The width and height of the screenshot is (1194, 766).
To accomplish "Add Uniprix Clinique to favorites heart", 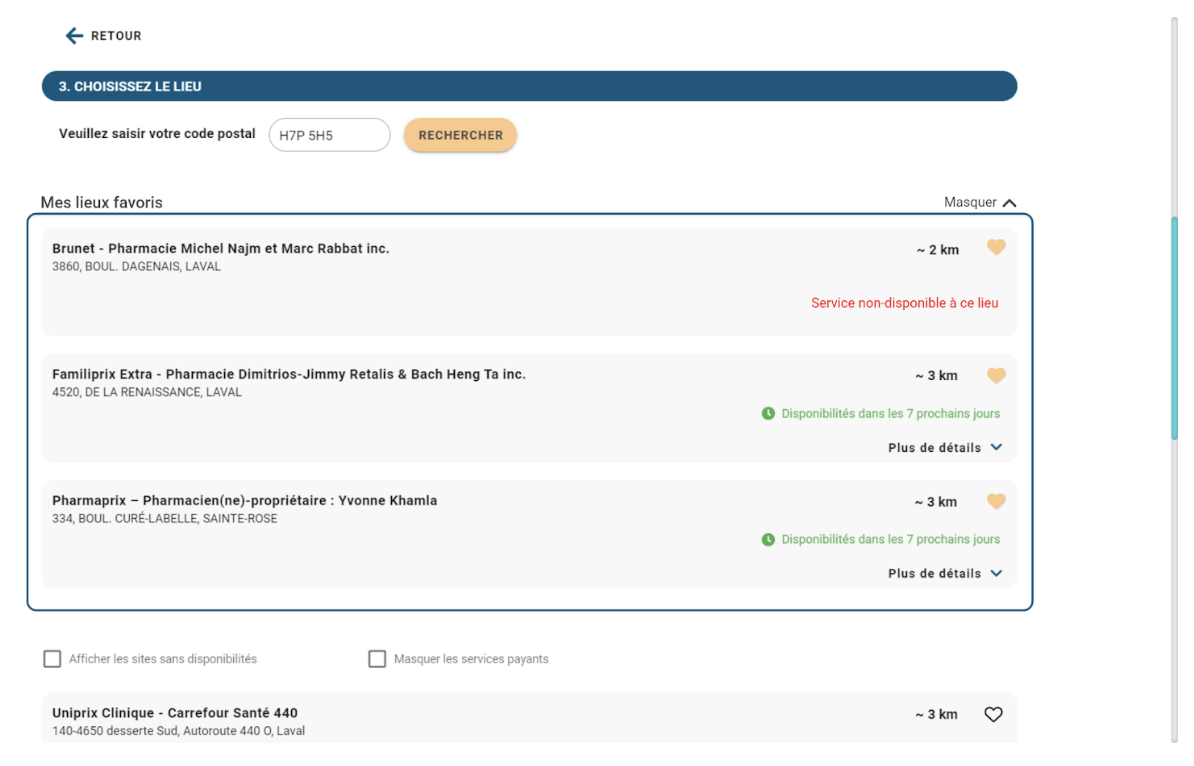I will coord(993,714).
